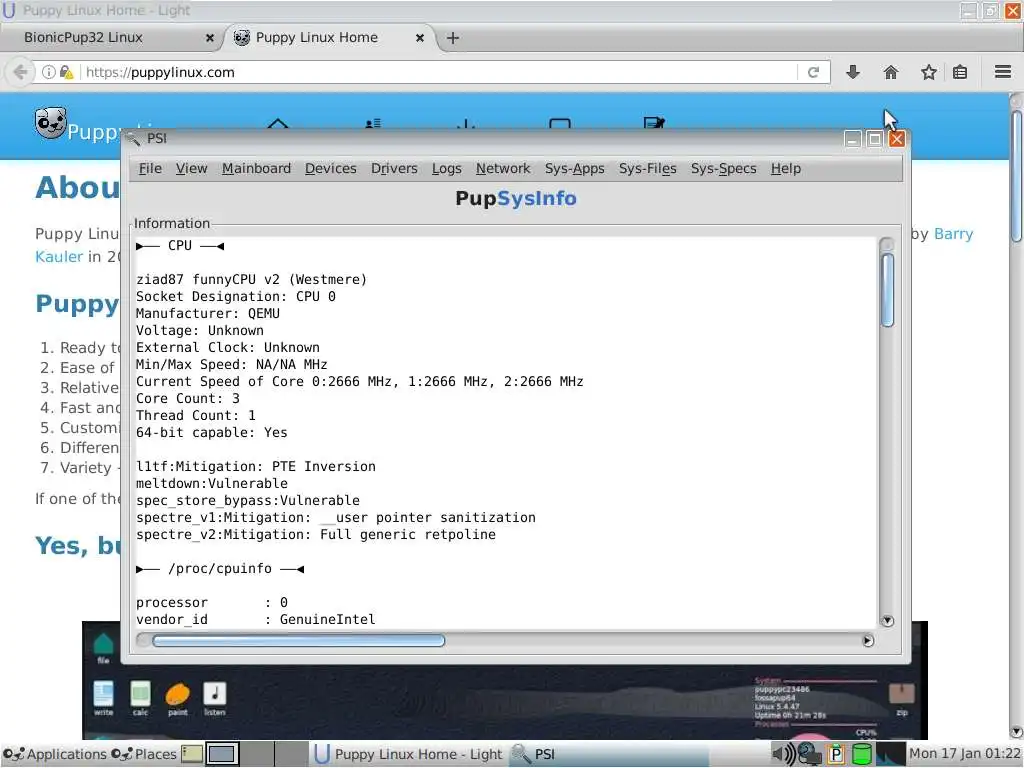Bookmark this page with the star icon
The image size is (1024, 768).
pos(928,72)
